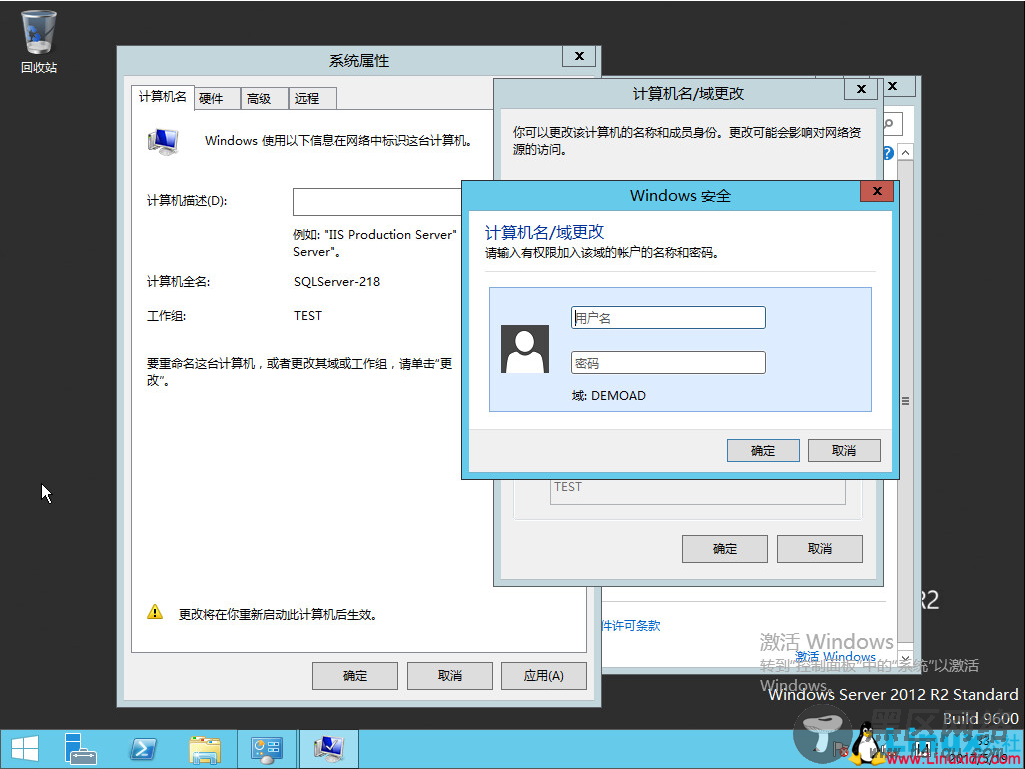
Task: Open the blue help icon in the System window
Action: tap(888, 153)
